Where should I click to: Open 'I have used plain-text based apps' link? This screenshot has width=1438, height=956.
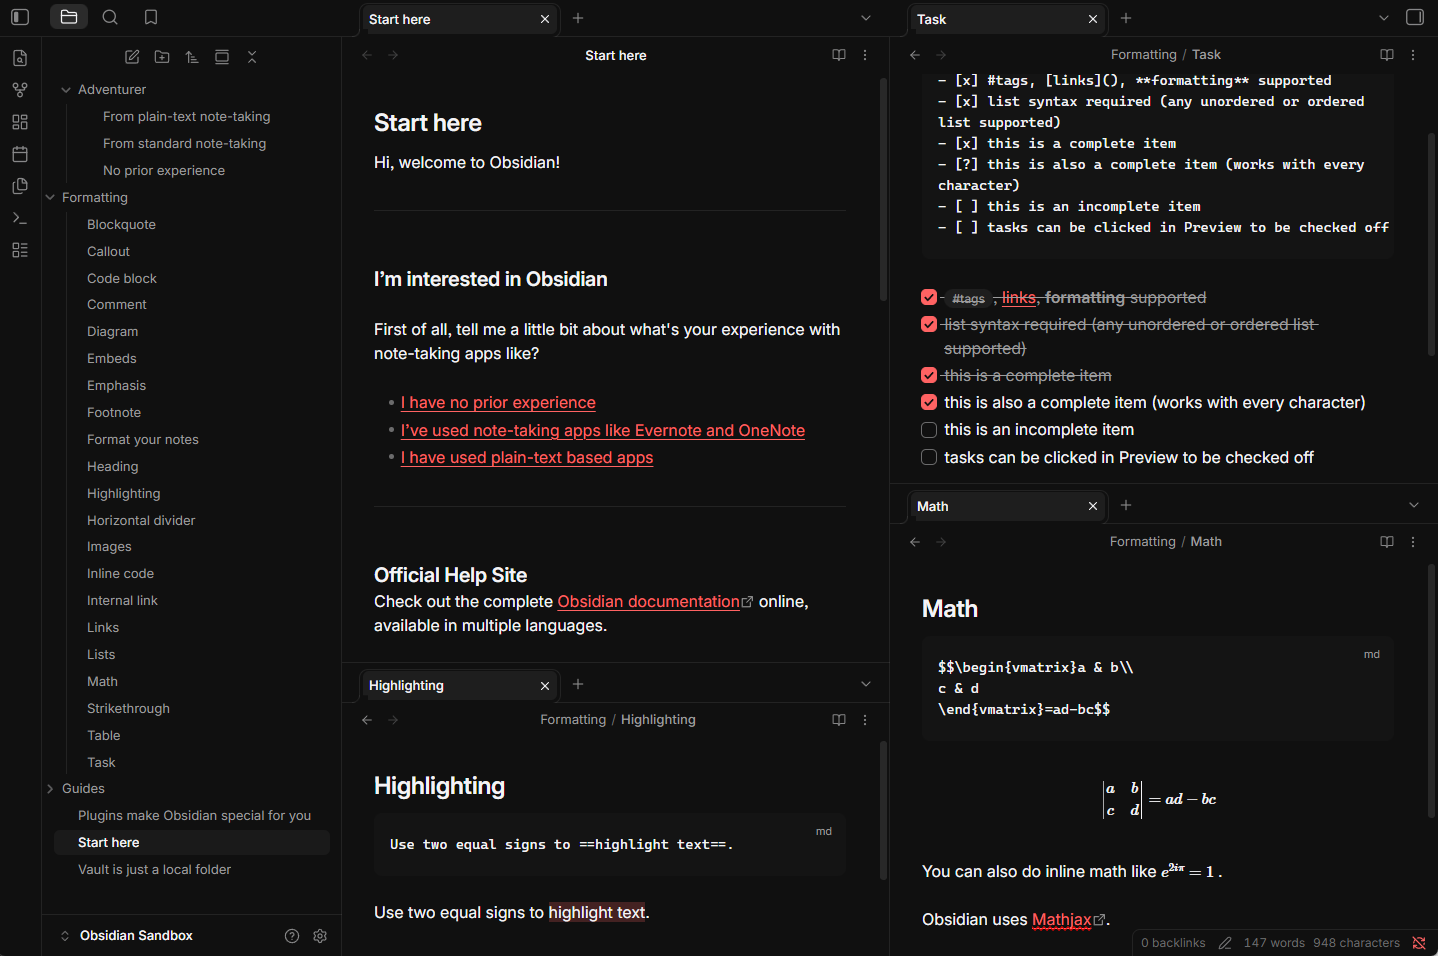(x=527, y=457)
